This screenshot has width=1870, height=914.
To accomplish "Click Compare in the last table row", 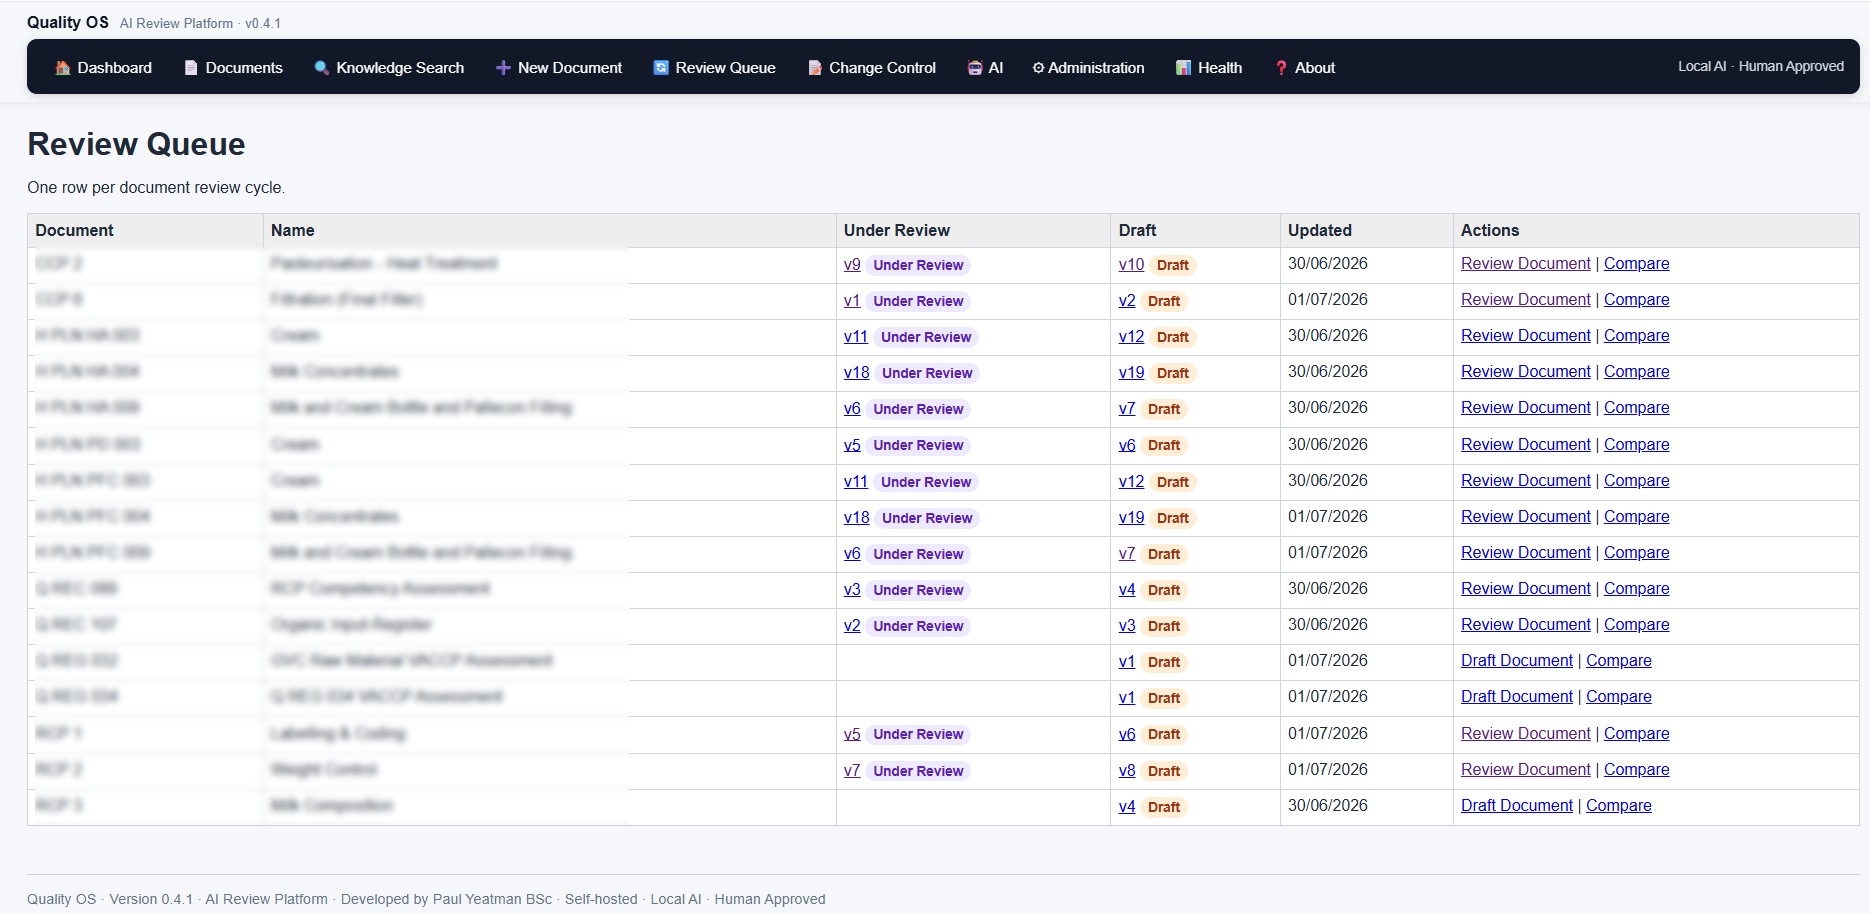I will 1618,806.
